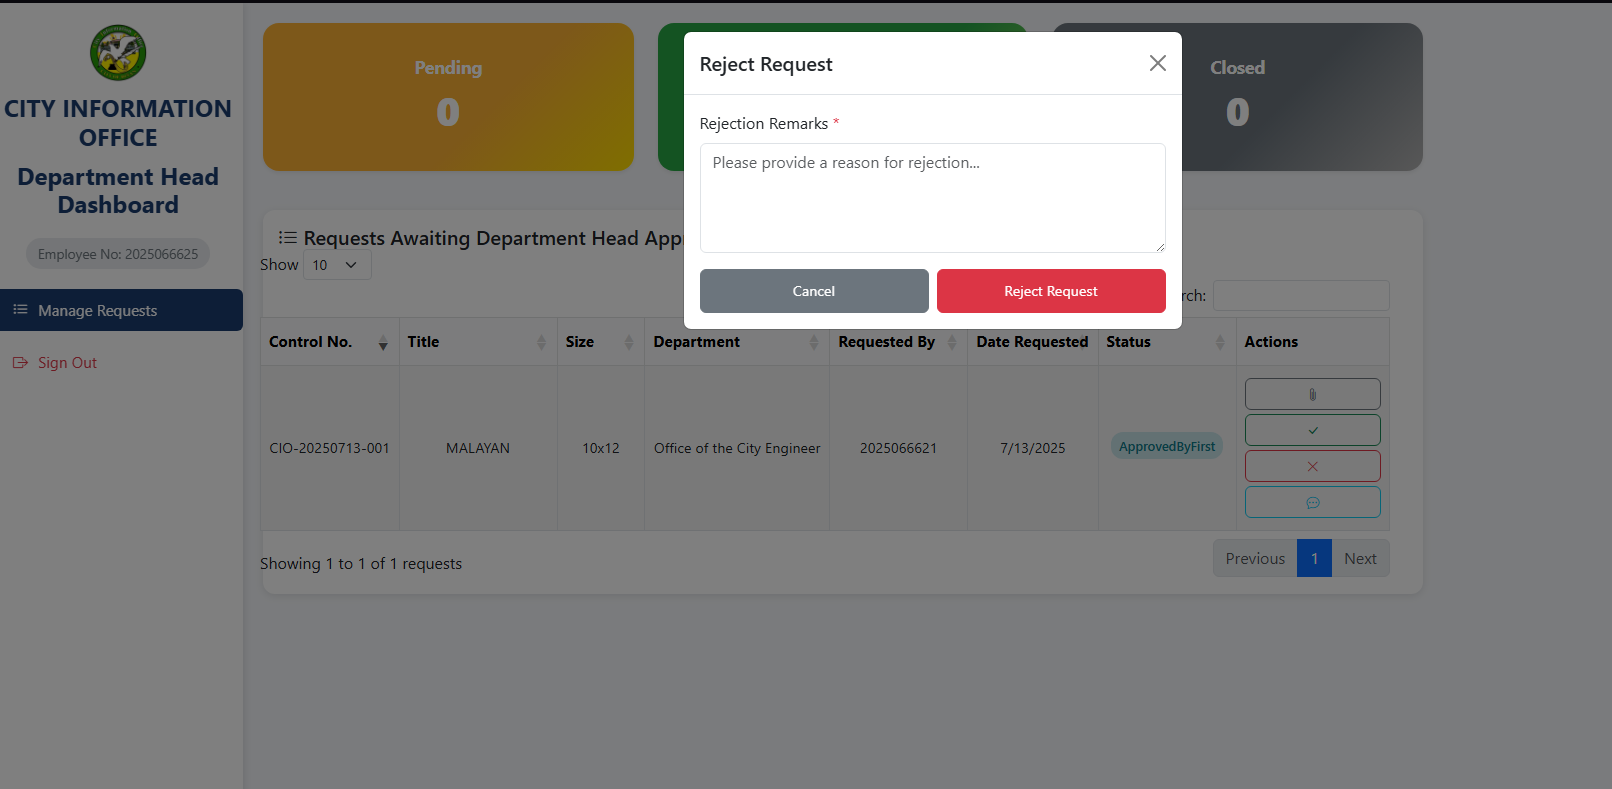Cancel the rejection dialog

coord(814,291)
